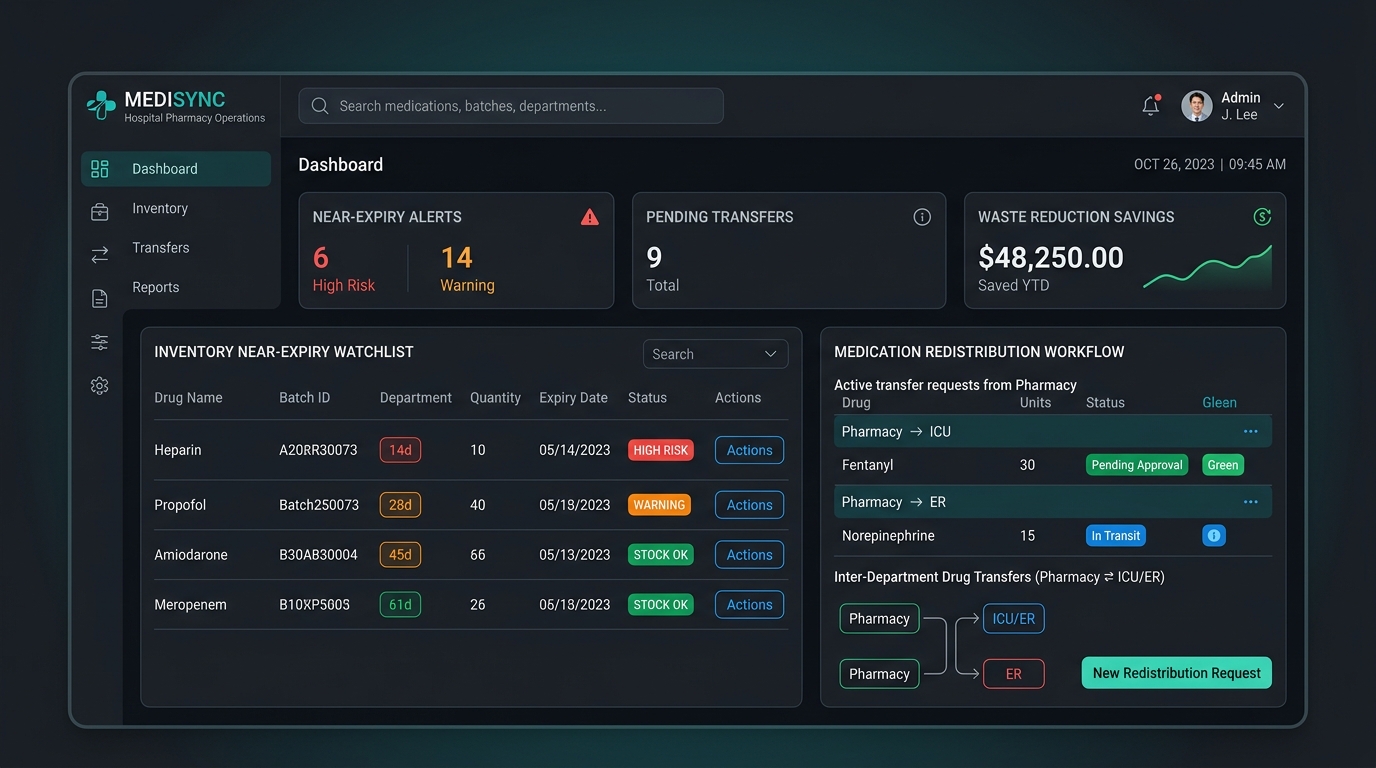Open more options for Pharmacy → ER
The width and height of the screenshot is (1376, 768).
coord(1250,502)
